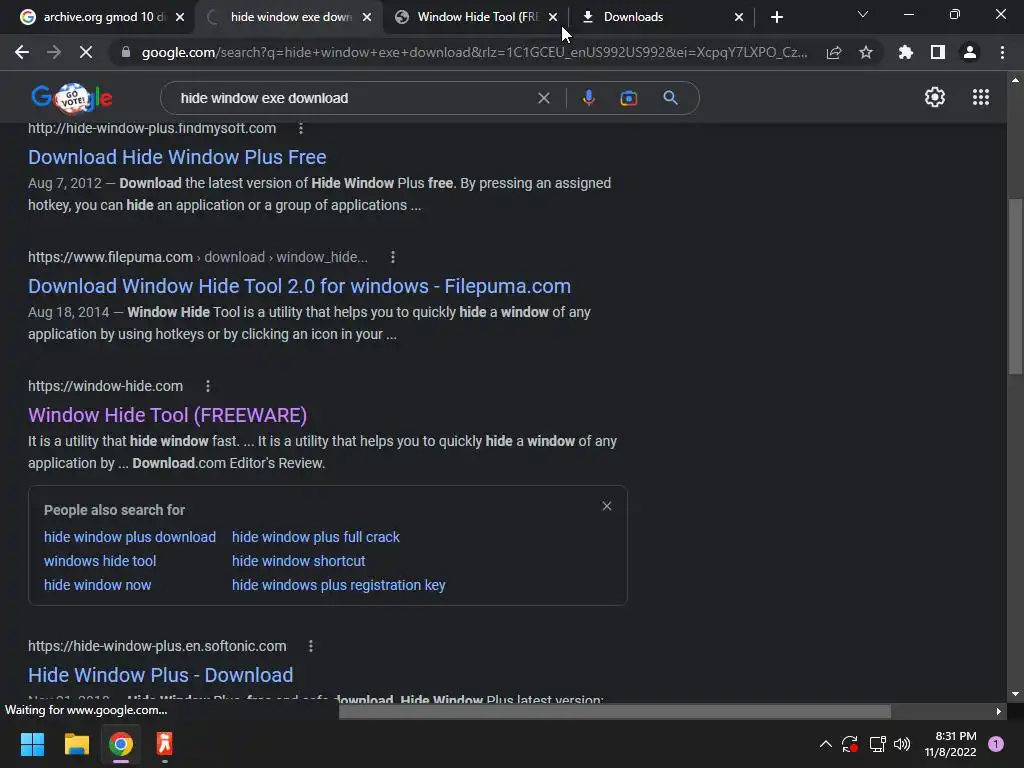Stop loading the page
1024x768 pixels.
pos(86,52)
